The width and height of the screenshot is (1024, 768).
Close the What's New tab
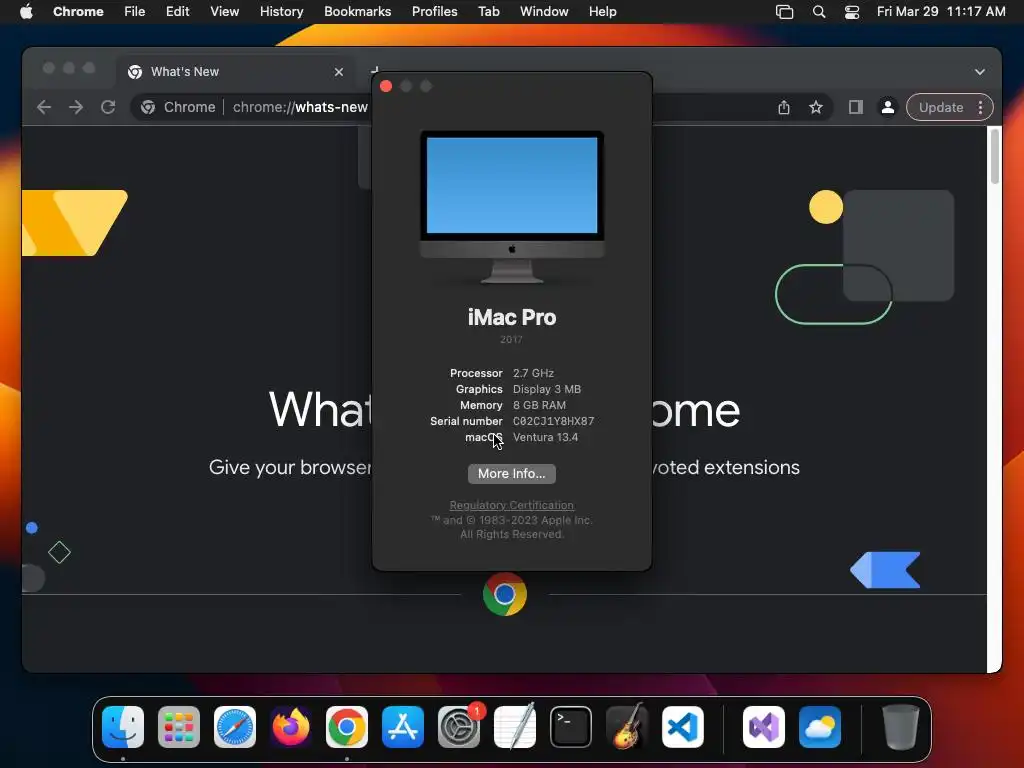338,72
